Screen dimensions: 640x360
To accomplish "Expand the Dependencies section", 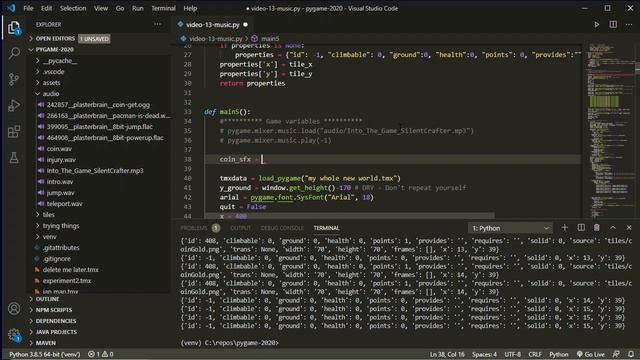I will 56,321.
